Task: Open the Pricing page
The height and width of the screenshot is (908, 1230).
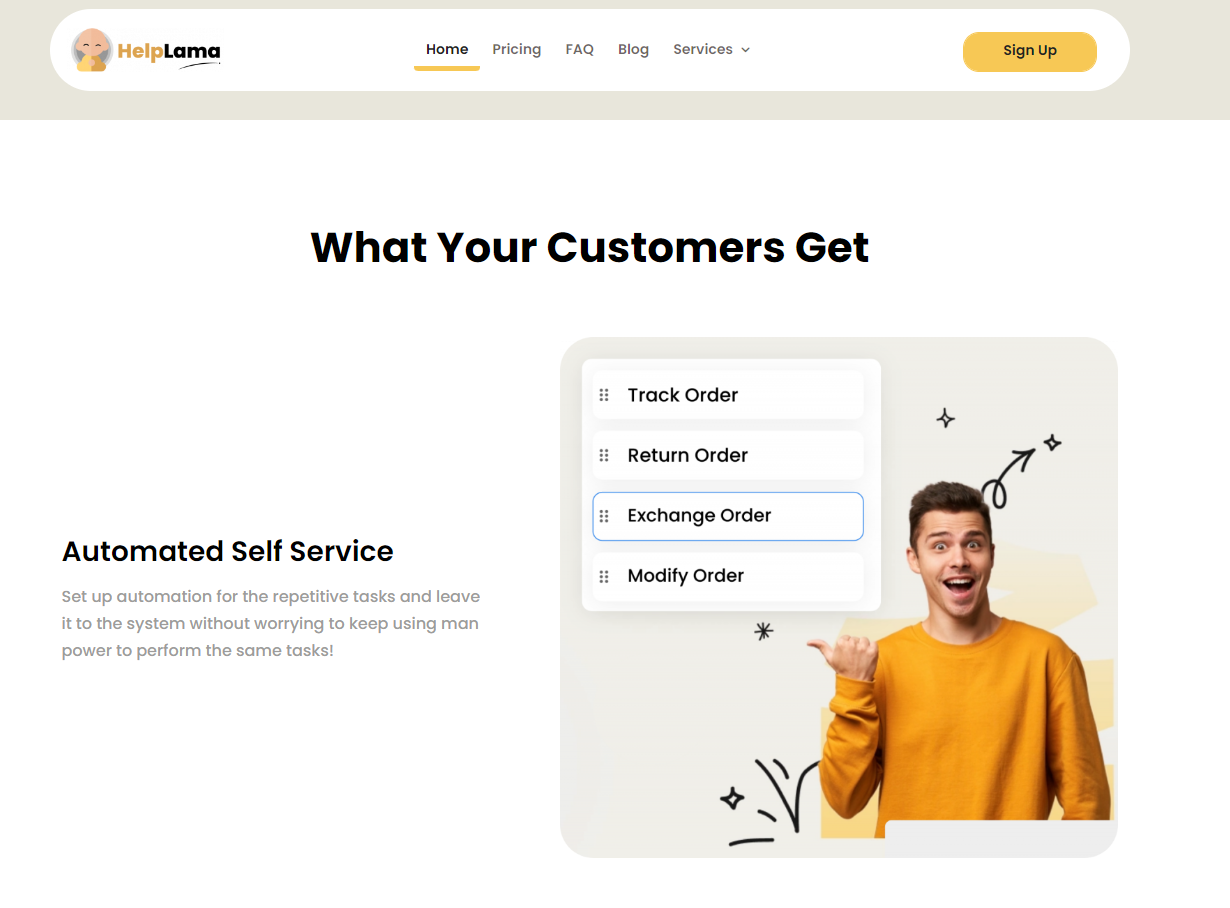Action: tap(517, 50)
